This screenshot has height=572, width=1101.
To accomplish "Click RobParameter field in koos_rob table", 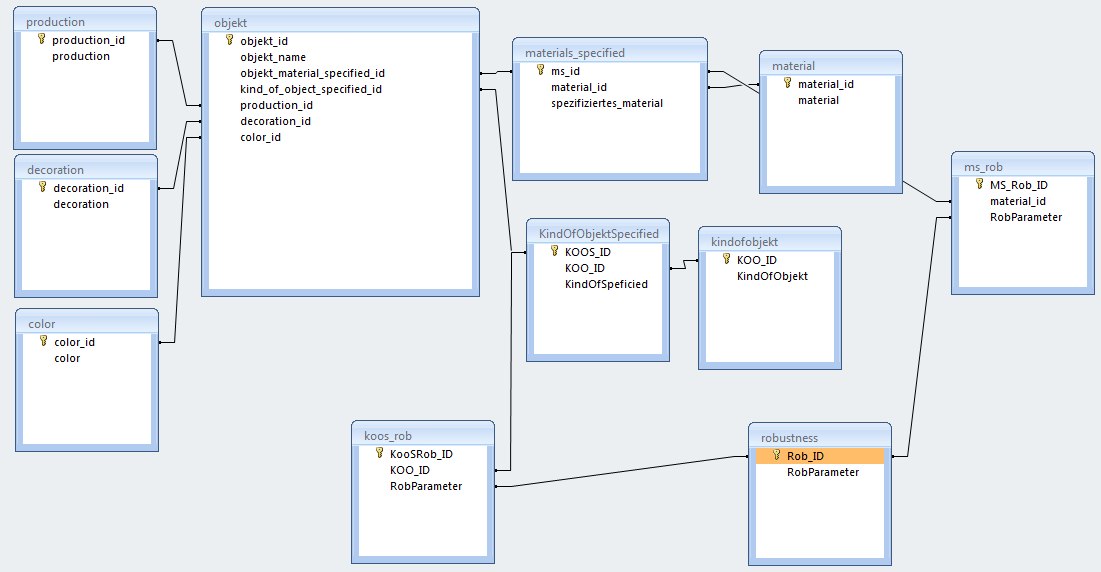I will pyautogui.click(x=425, y=486).
